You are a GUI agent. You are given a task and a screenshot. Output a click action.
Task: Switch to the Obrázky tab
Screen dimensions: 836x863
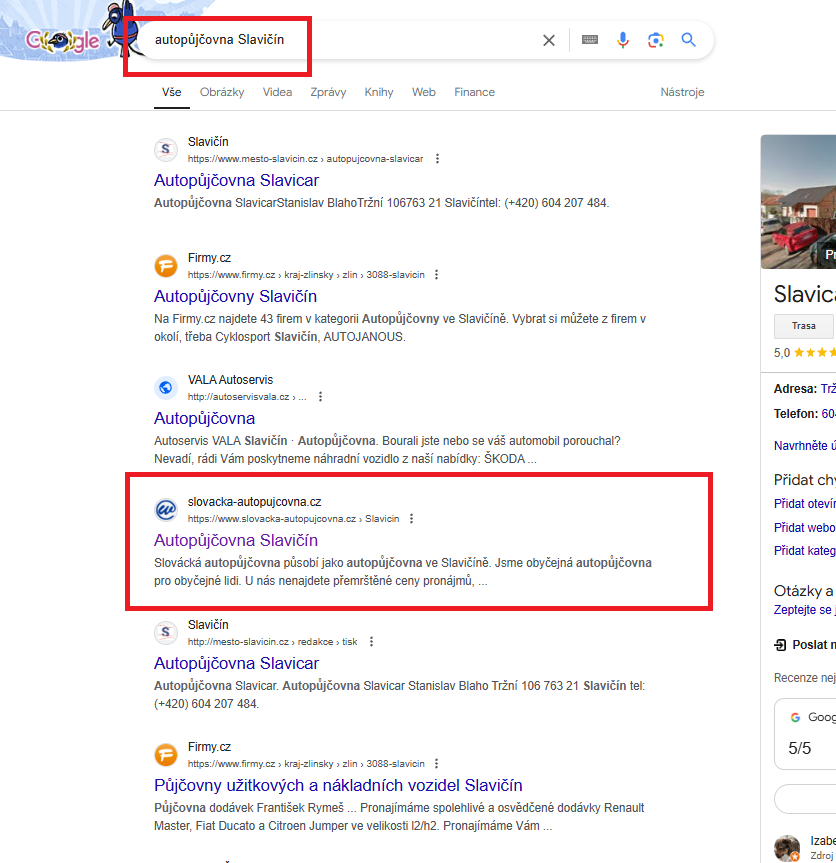(222, 92)
